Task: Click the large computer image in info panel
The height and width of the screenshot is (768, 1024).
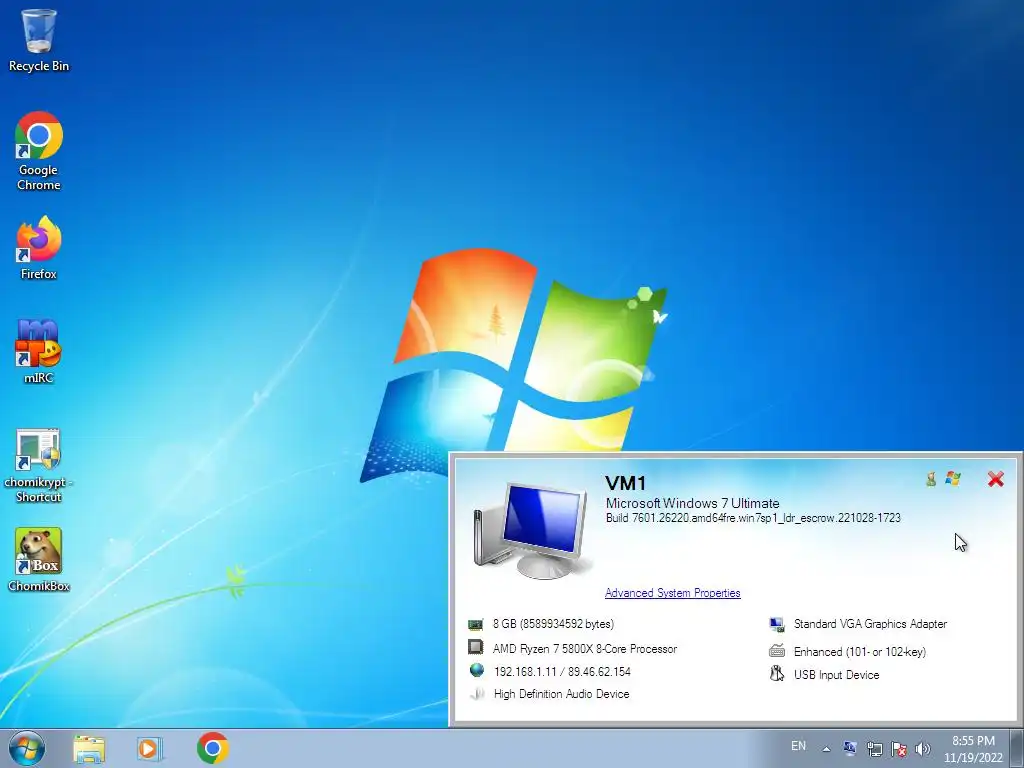Action: [532, 530]
